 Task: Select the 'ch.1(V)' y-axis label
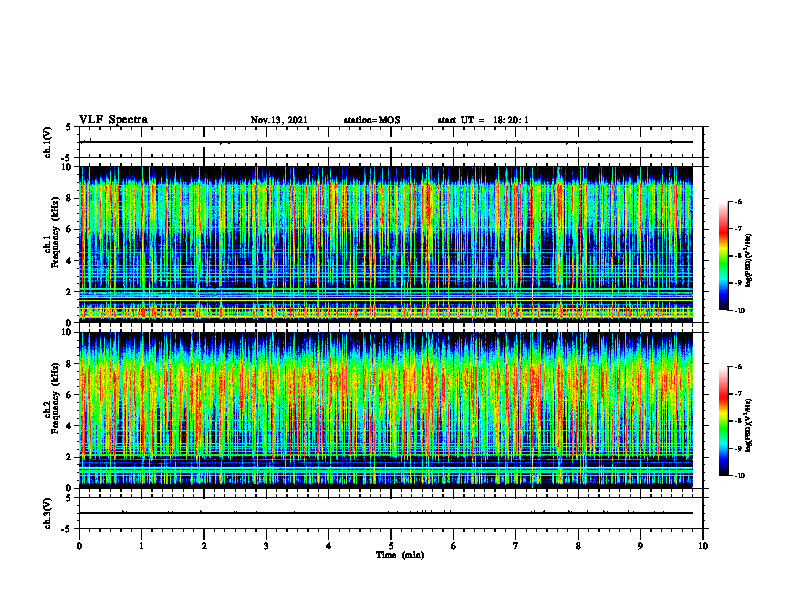coord(48,142)
